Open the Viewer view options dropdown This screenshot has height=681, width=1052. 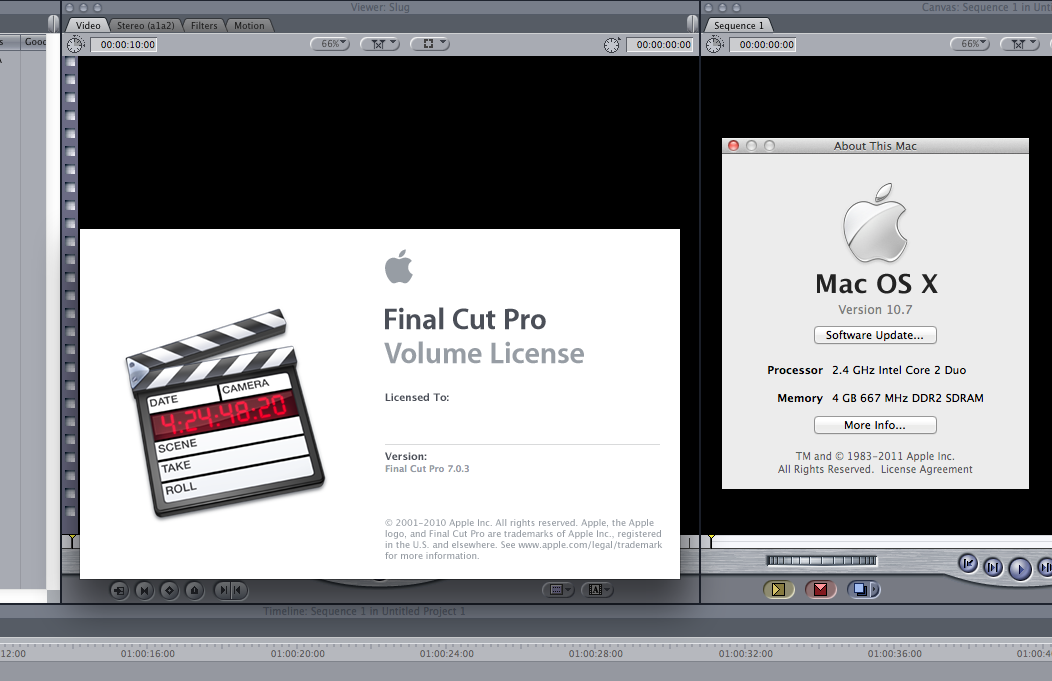pos(429,44)
